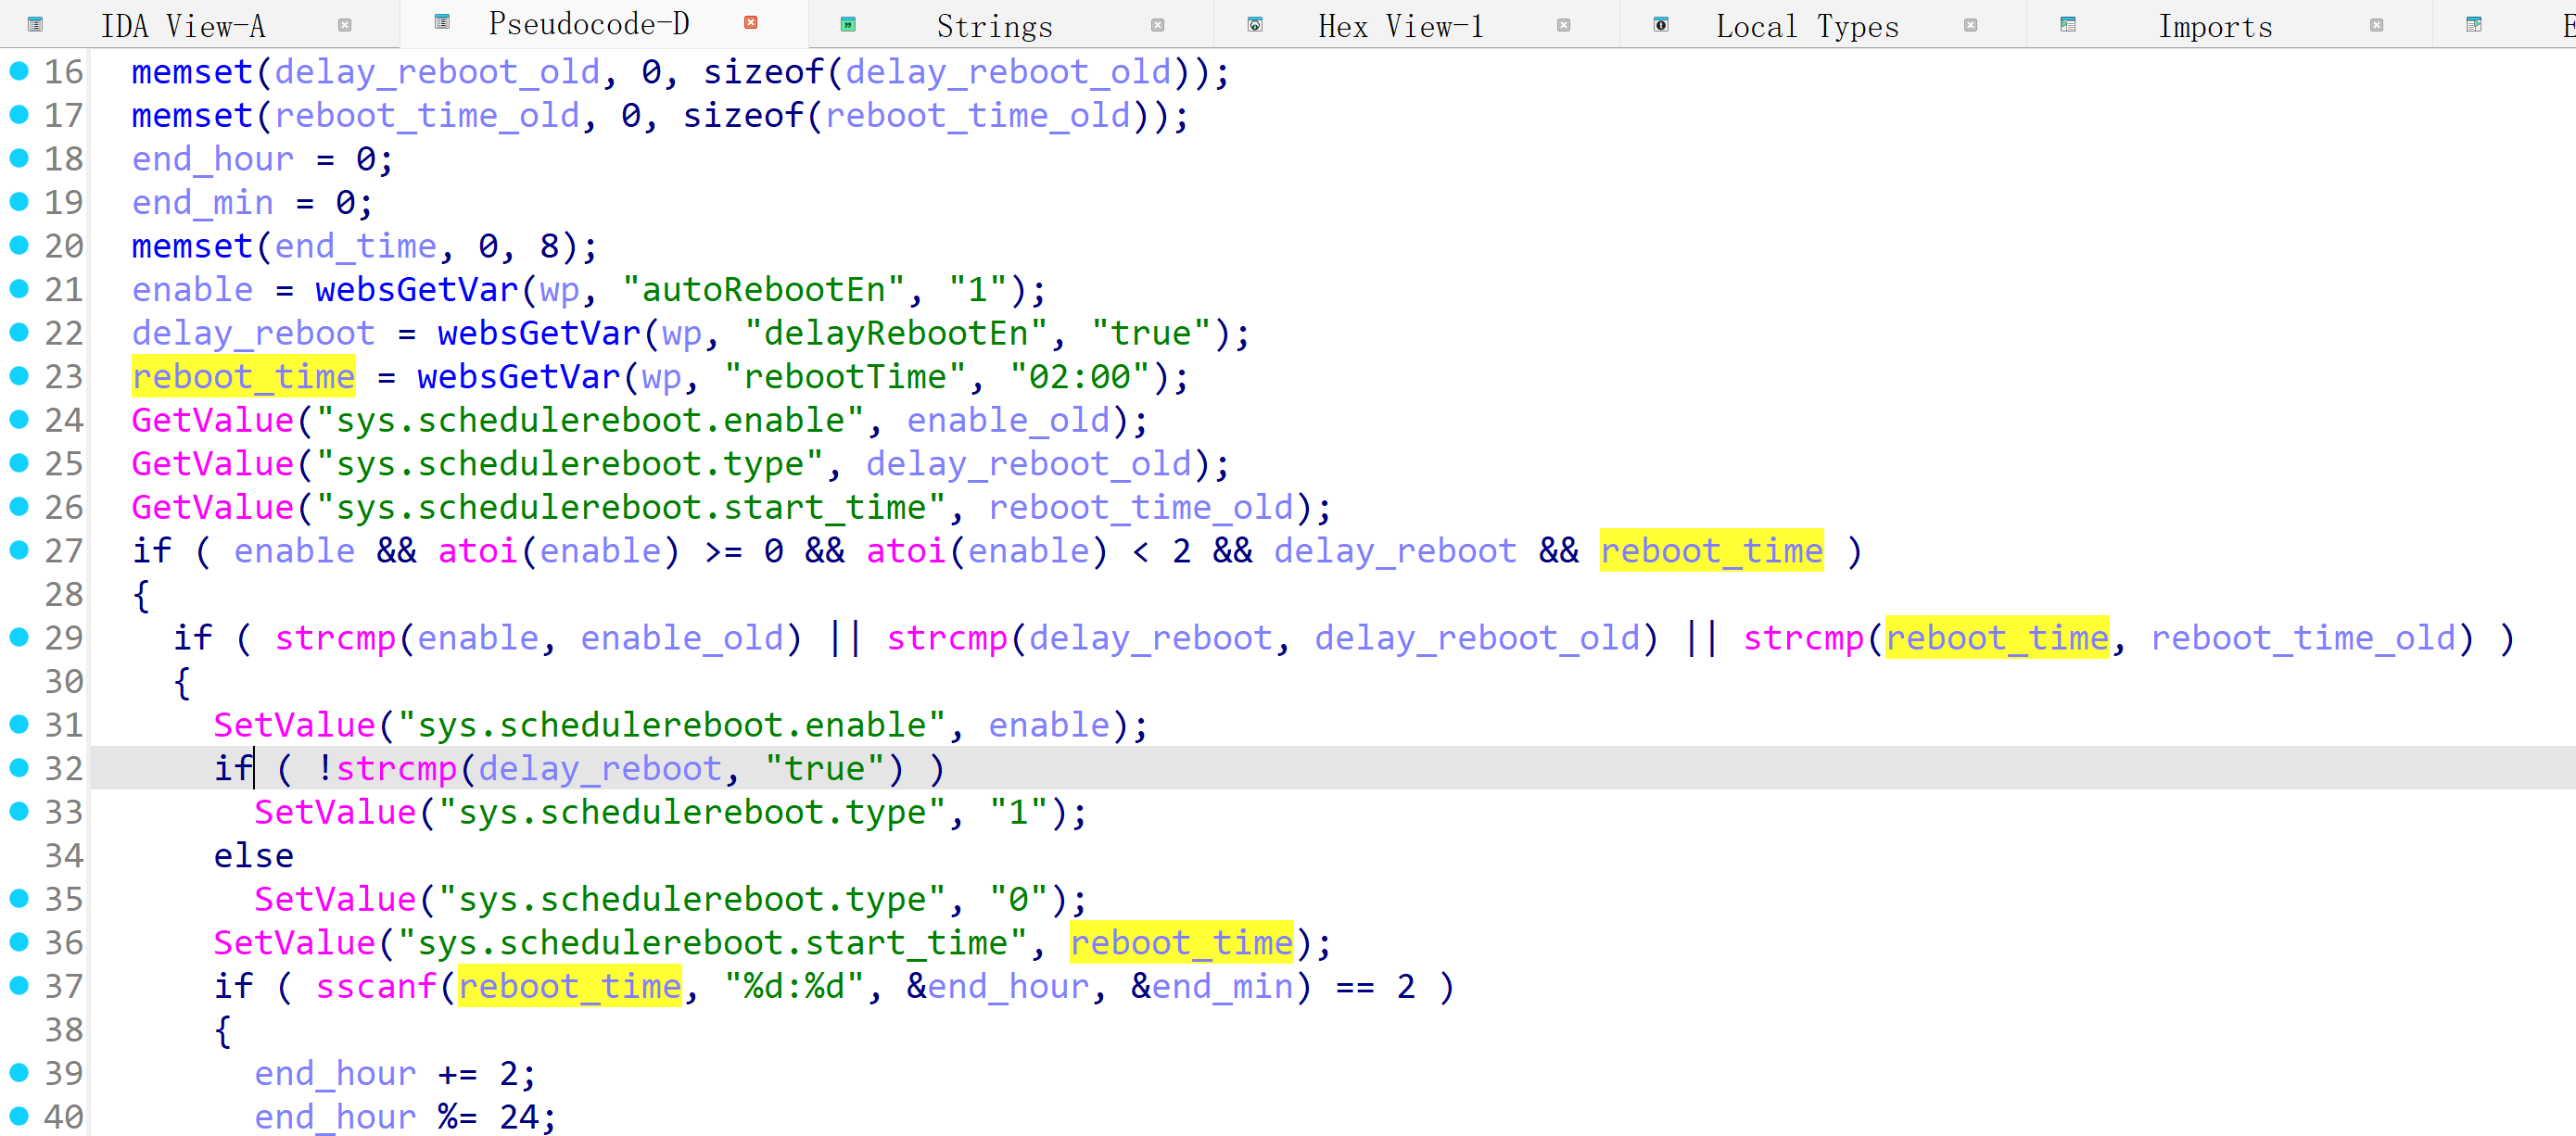Switch to the Strings tab
The height and width of the screenshot is (1136, 2576).
(994, 26)
